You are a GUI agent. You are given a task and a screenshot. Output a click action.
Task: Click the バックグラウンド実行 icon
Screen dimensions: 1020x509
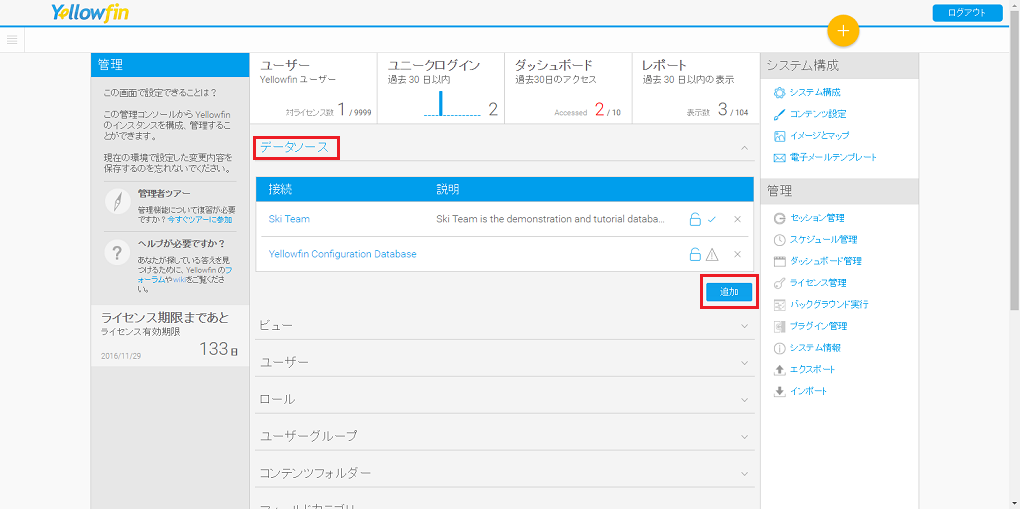tap(779, 305)
